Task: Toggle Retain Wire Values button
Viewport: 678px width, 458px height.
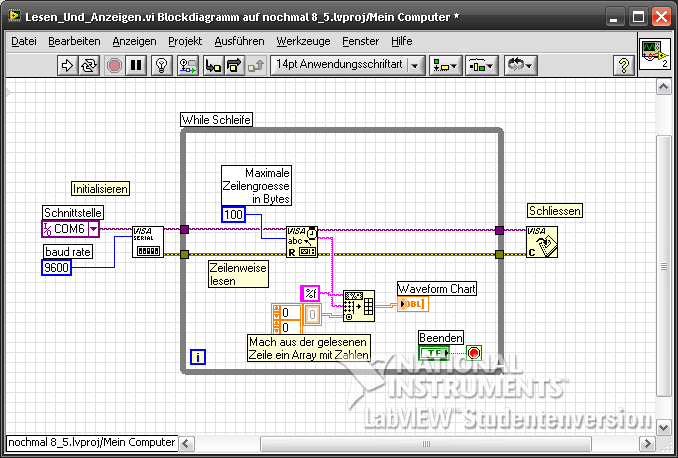Action: click(188, 66)
